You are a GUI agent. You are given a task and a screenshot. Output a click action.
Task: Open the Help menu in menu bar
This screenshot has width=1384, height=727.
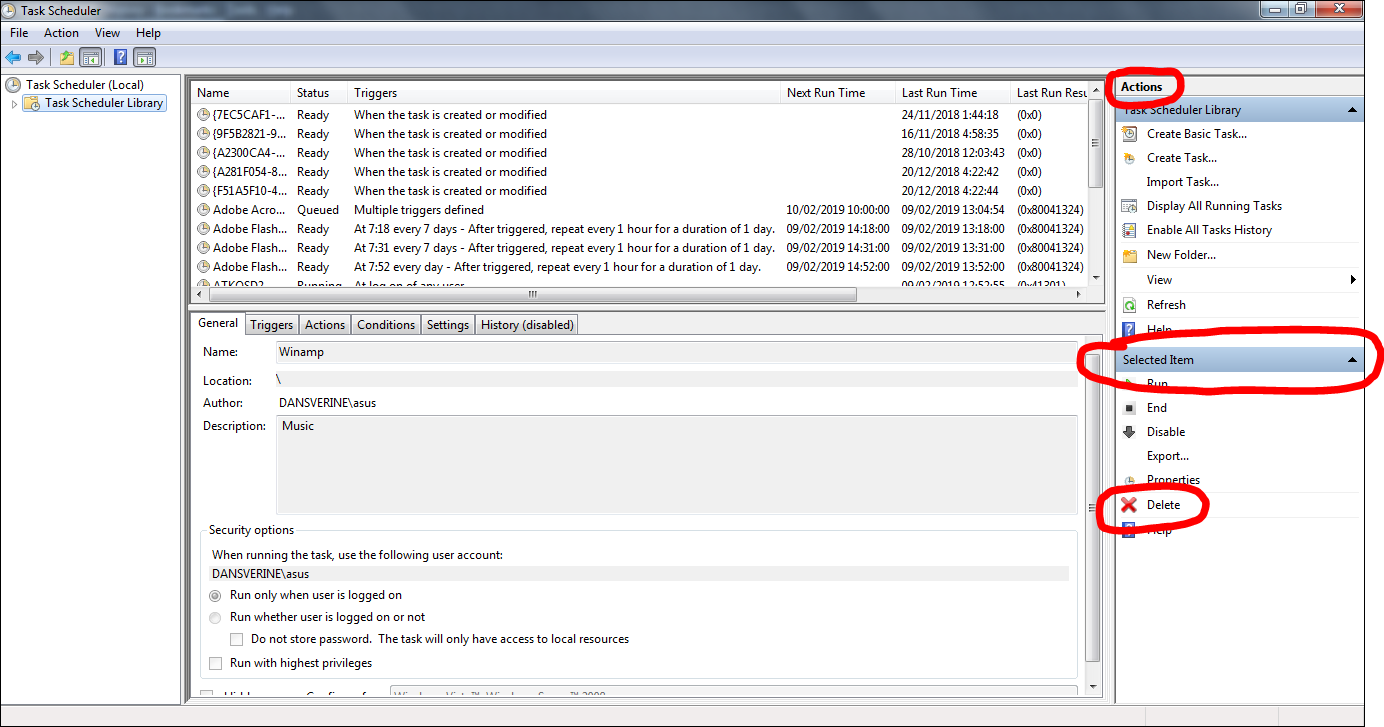point(148,33)
